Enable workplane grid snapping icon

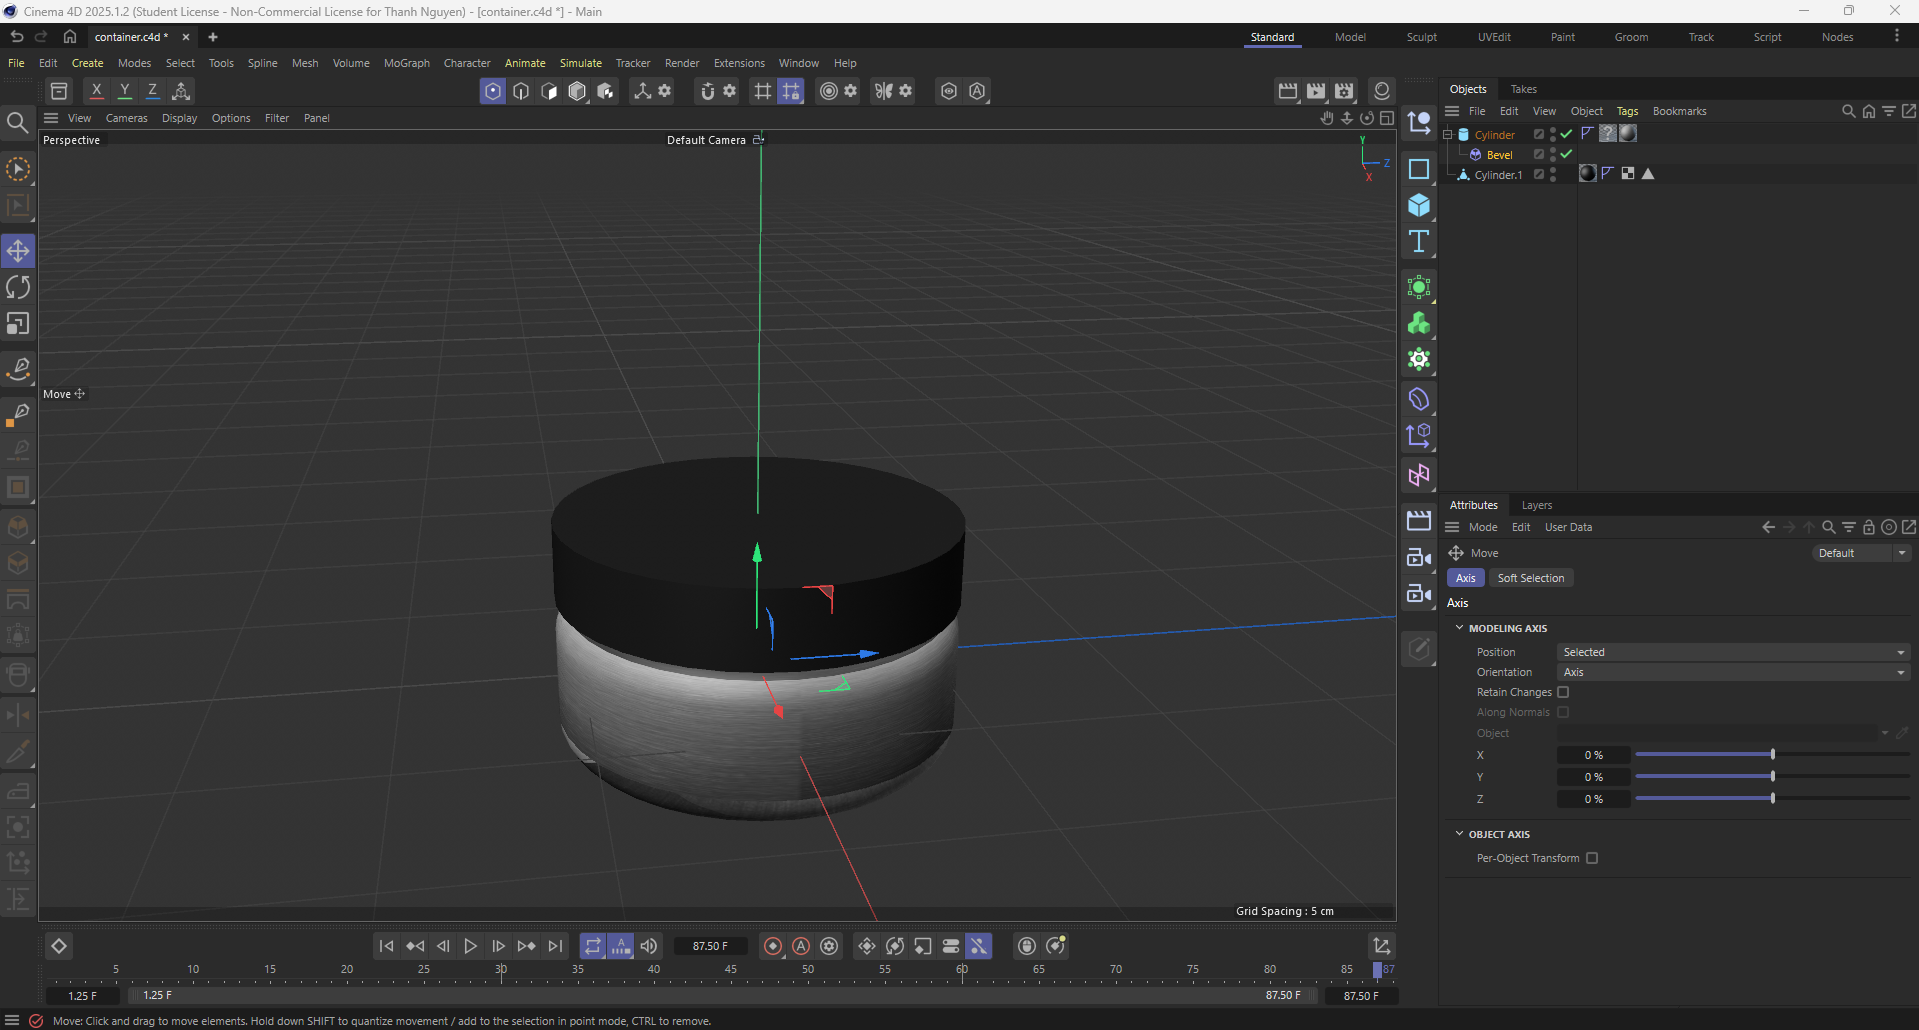pyautogui.click(x=763, y=91)
